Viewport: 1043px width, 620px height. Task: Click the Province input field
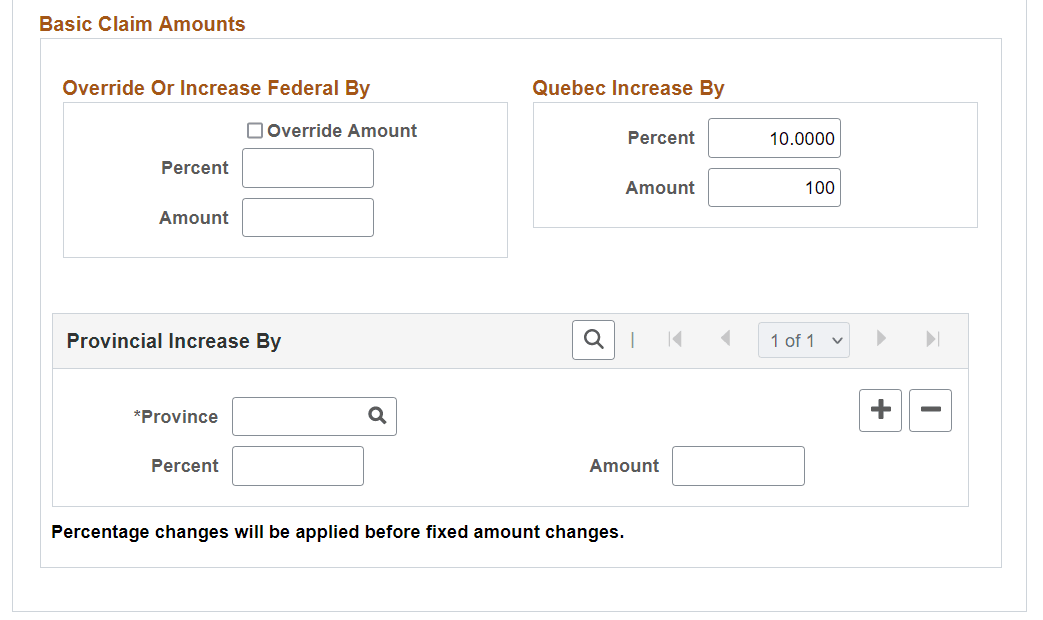295,416
